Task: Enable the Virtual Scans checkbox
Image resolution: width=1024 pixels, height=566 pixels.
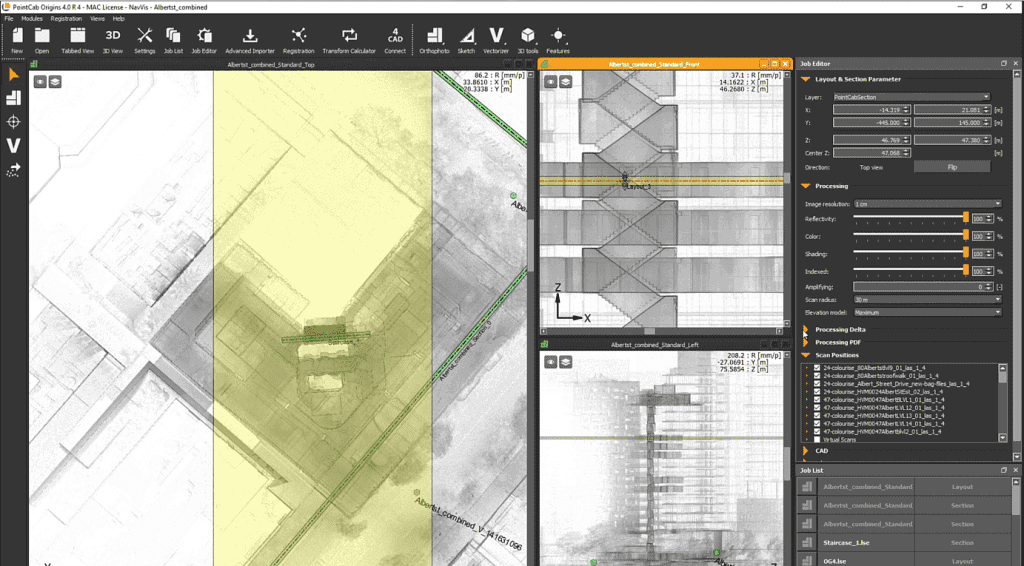Action: [x=817, y=439]
